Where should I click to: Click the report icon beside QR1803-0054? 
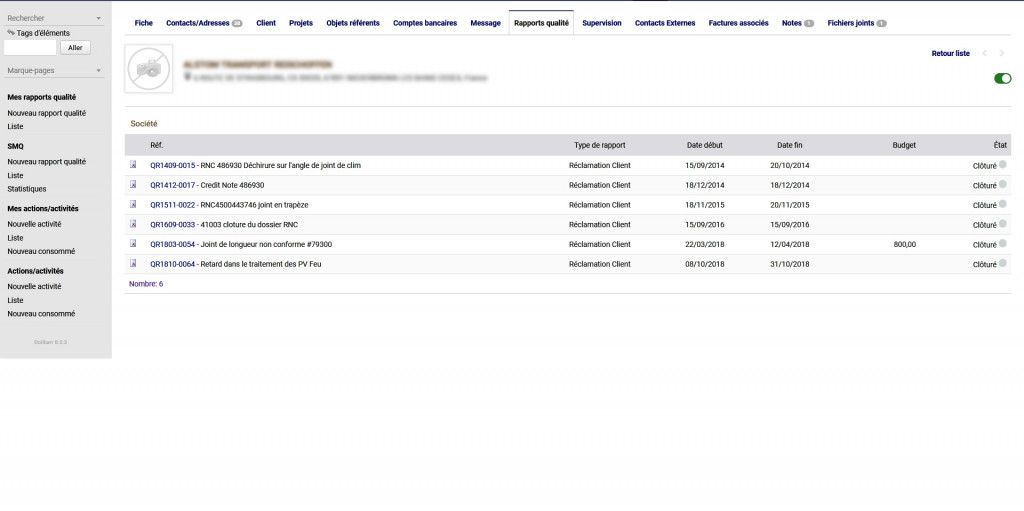132,244
